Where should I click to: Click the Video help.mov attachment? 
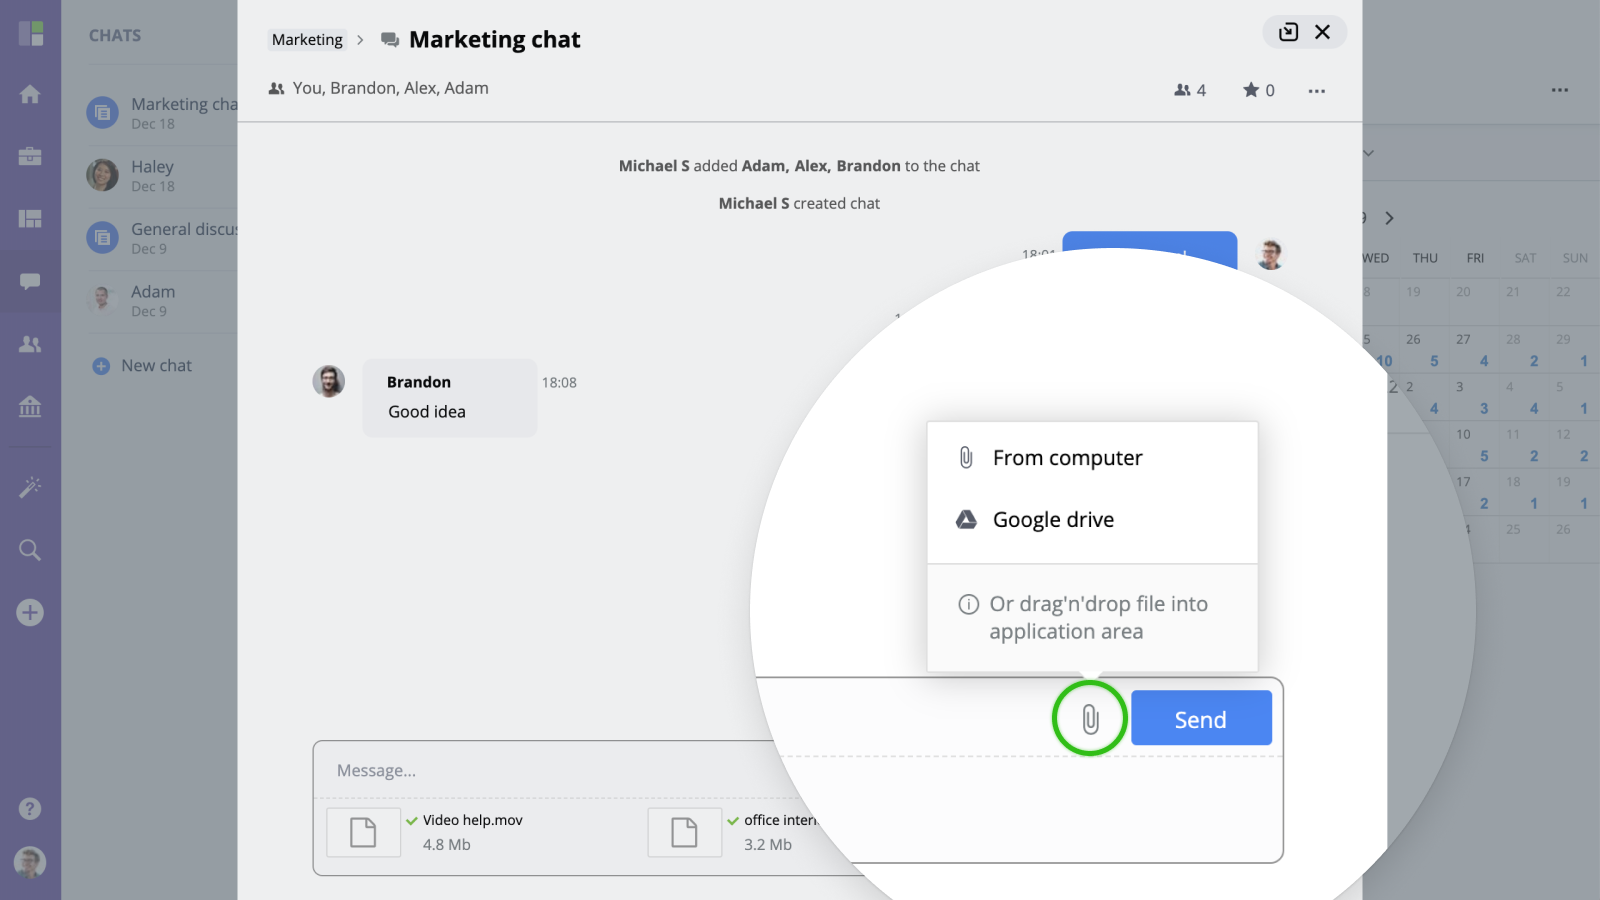point(426,832)
